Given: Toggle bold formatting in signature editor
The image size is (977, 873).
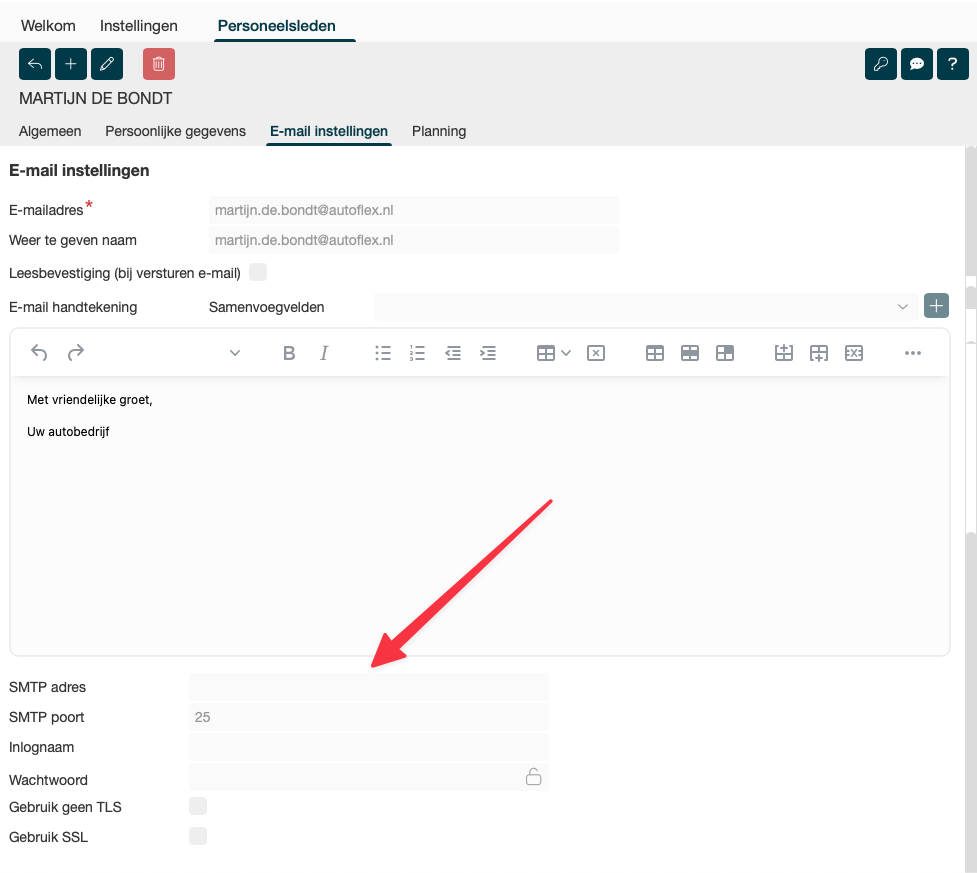Looking at the screenshot, I should pos(289,353).
